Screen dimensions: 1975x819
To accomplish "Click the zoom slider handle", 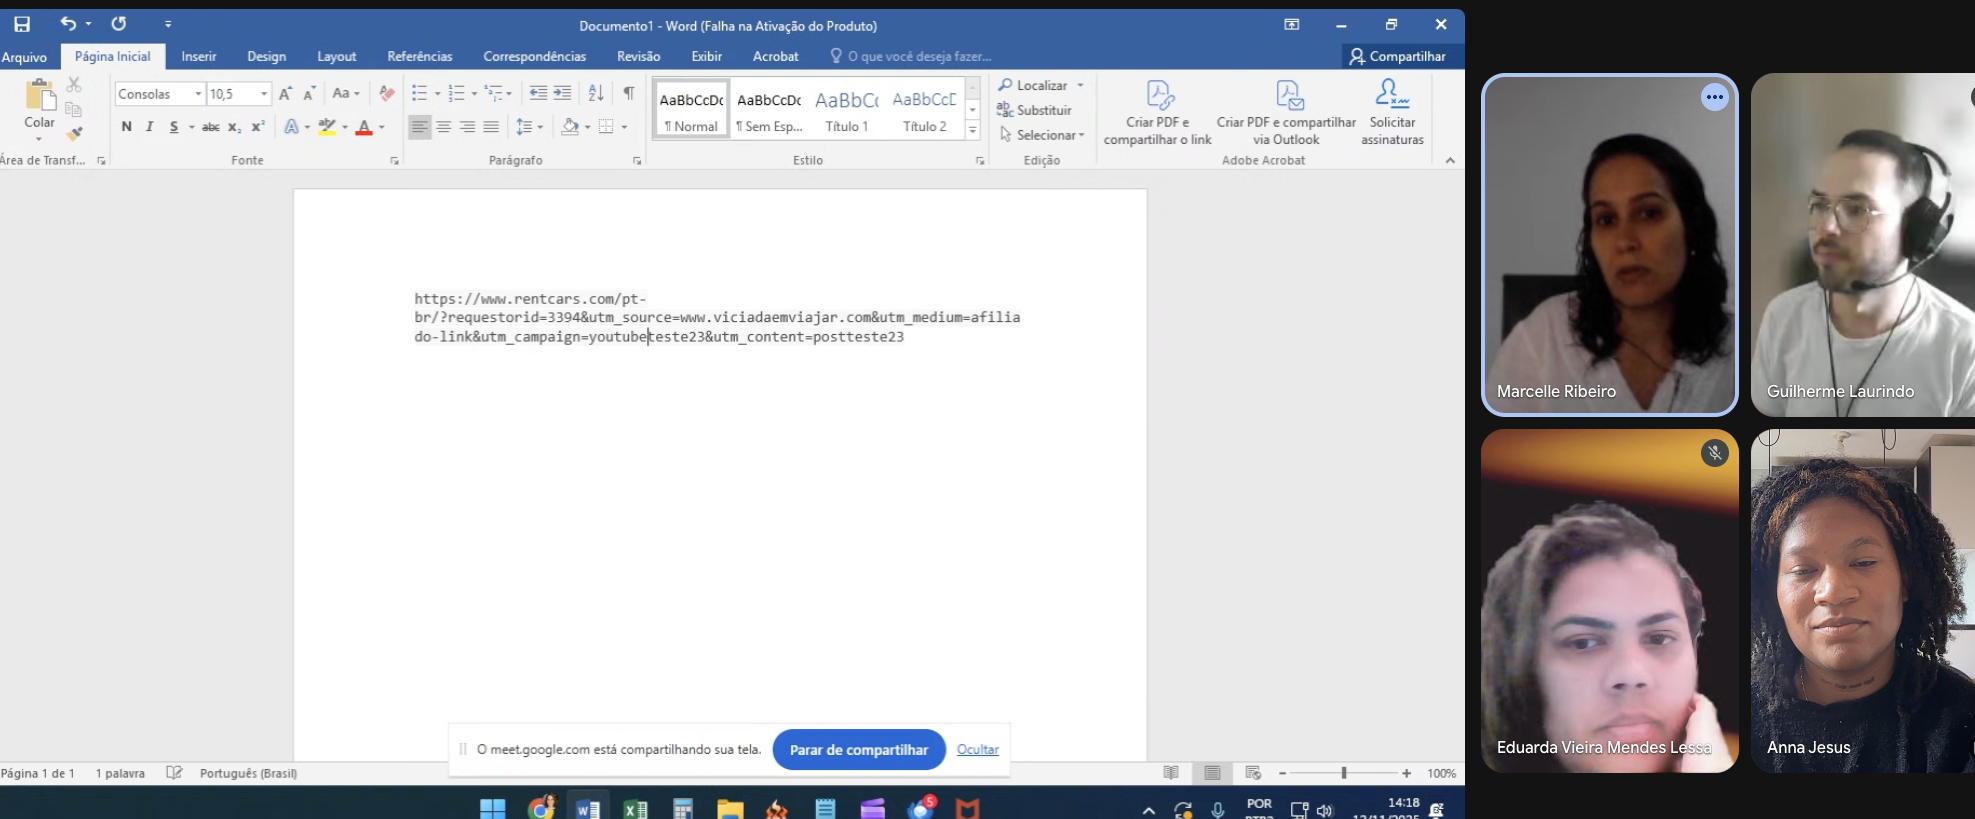I will (1343, 773).
